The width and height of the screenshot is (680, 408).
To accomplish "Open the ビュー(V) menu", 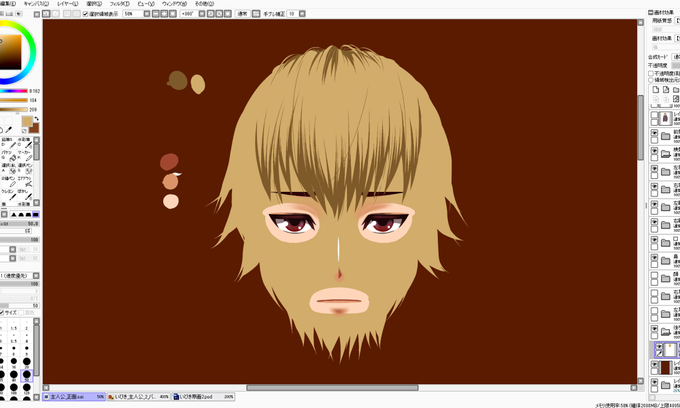I will [x=146, y=3].
